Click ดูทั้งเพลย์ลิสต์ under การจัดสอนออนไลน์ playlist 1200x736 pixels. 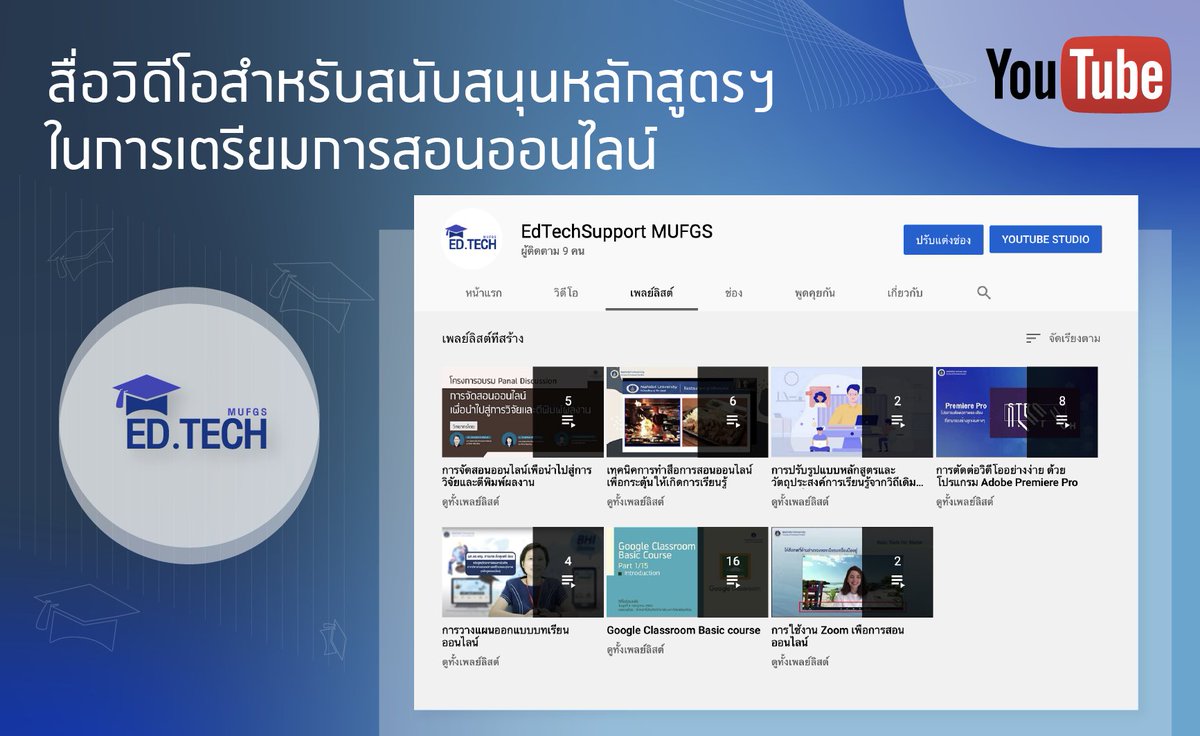pyautogui.click(x=471, y=502)
